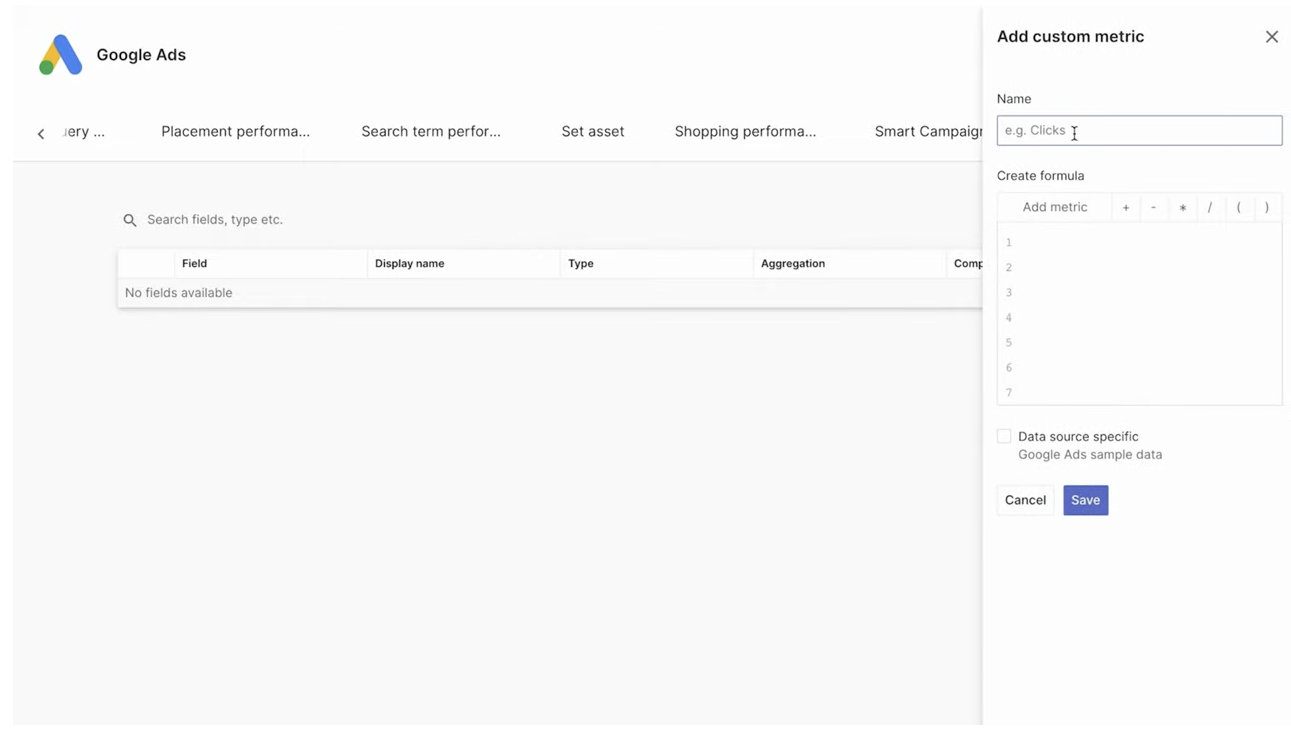Viewport: 1291px width, 739px height.
Task: Click the Google Ads logo
Action: 59,54
